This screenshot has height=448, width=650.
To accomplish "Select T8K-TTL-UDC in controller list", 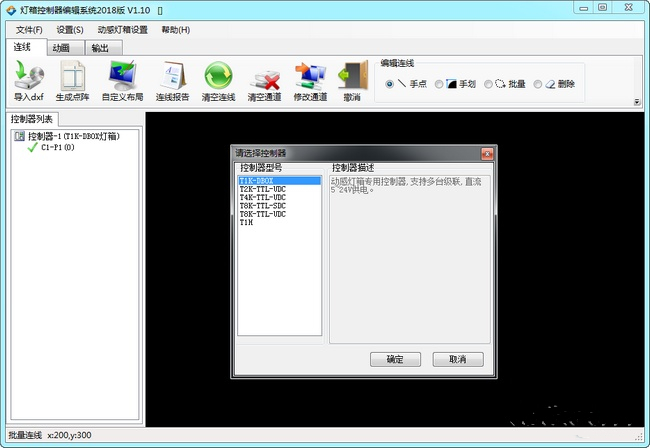I will (x=279, y=214).
